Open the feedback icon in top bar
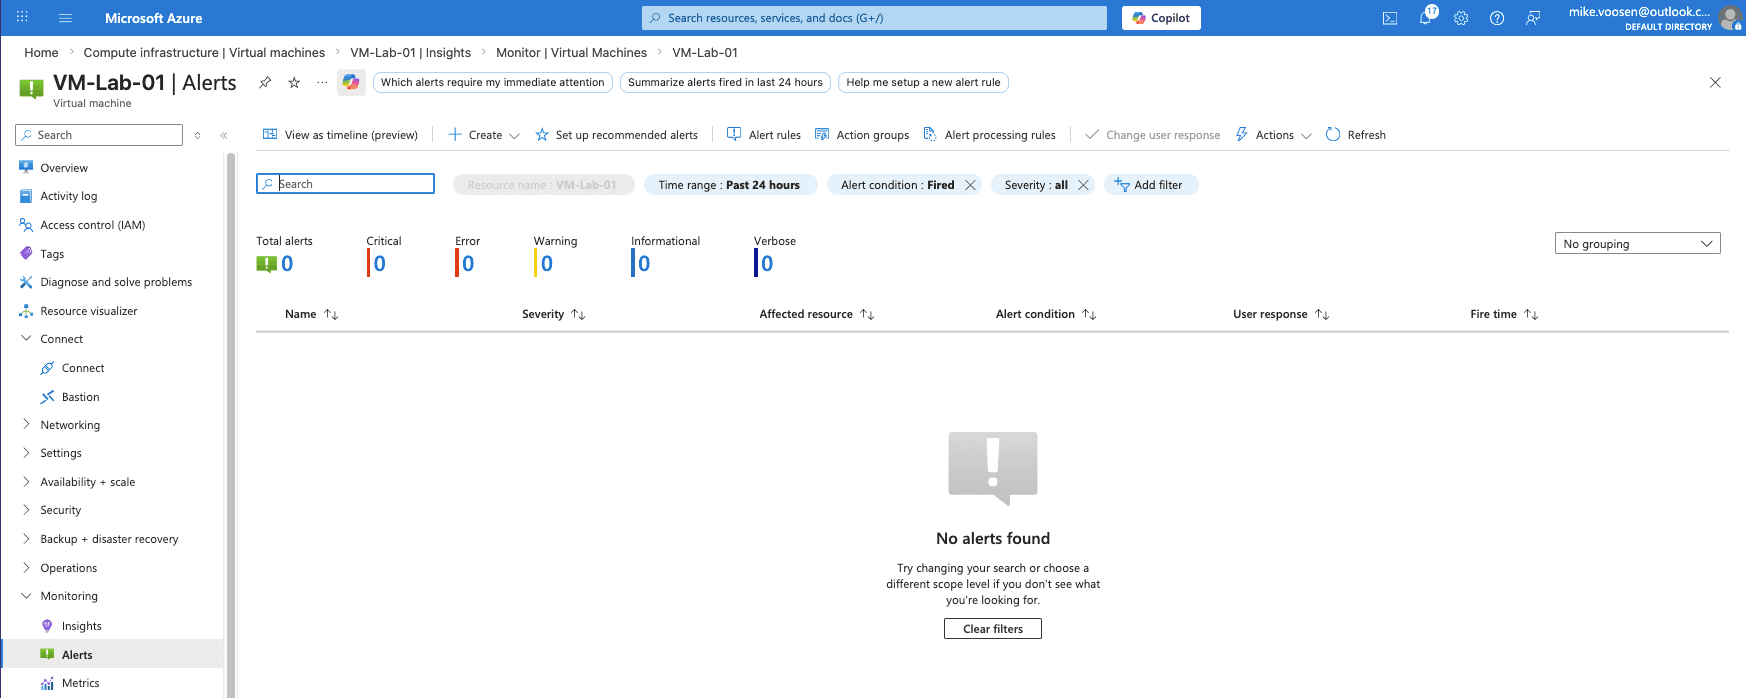Viewport: 1746px width, 698px height. [x=1533, y=18]
